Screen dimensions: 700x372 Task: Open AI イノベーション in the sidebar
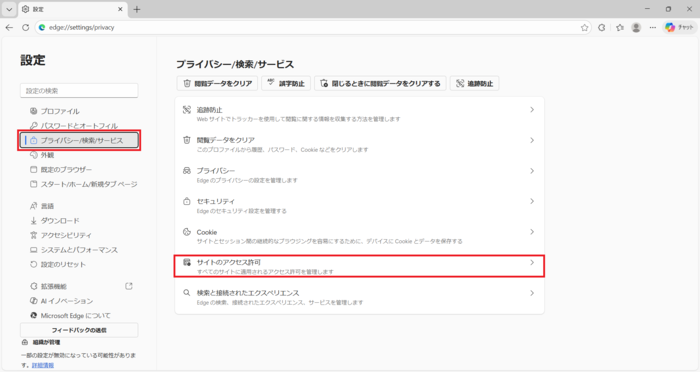pyautogui.click(x=79, y=301)
